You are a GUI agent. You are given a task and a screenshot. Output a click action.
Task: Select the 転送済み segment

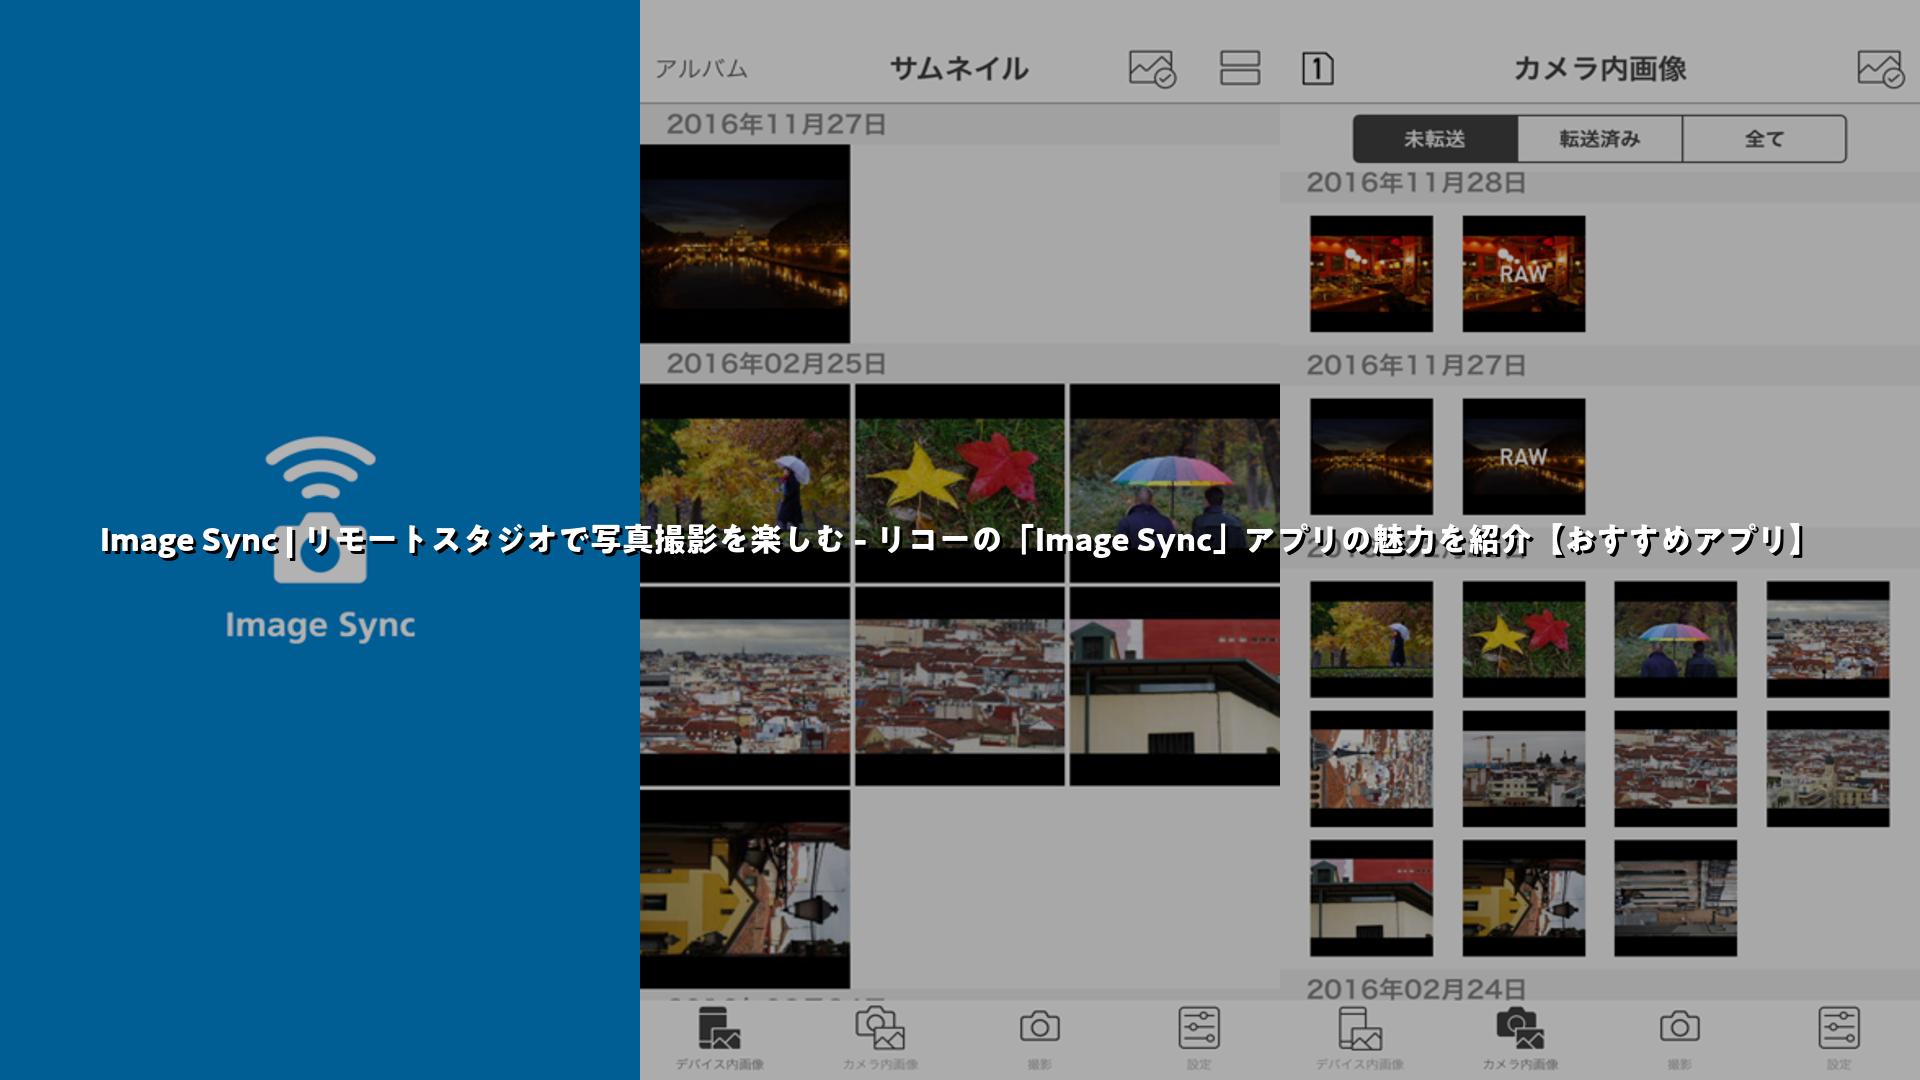(1600, 139)
